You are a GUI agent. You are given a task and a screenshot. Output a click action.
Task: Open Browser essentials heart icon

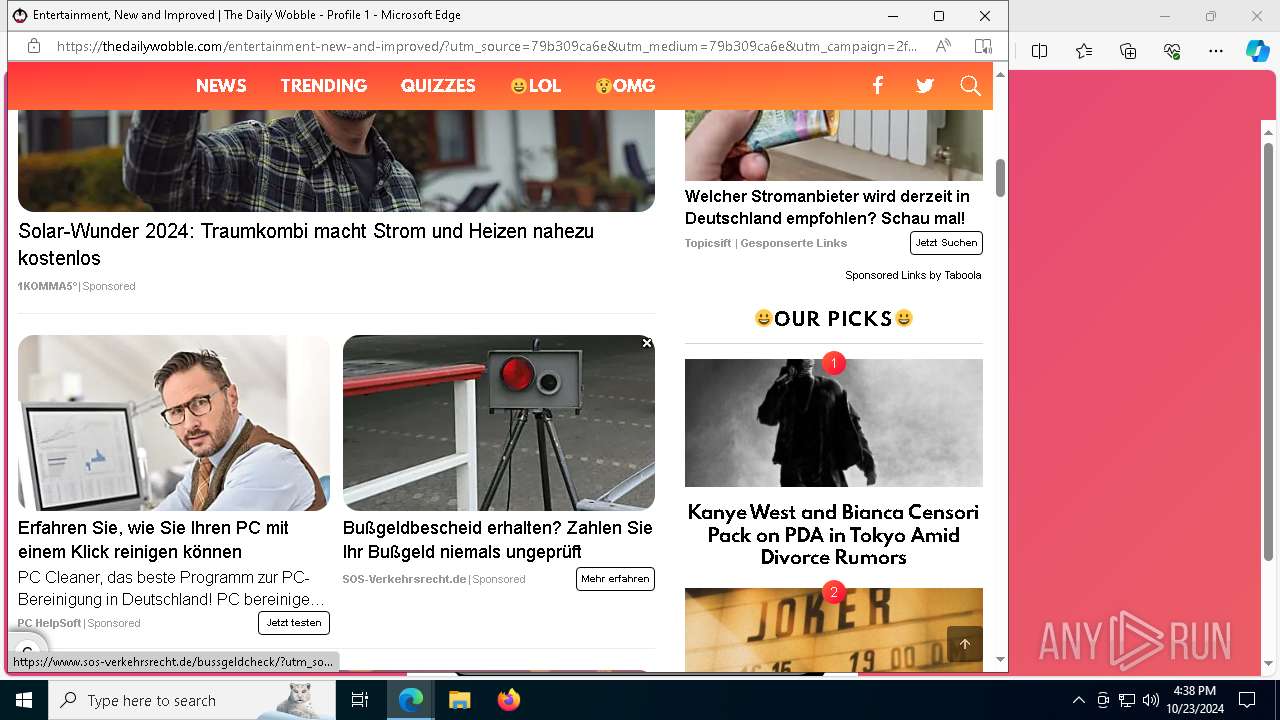pyautogui.click(x=1172, y=51)
